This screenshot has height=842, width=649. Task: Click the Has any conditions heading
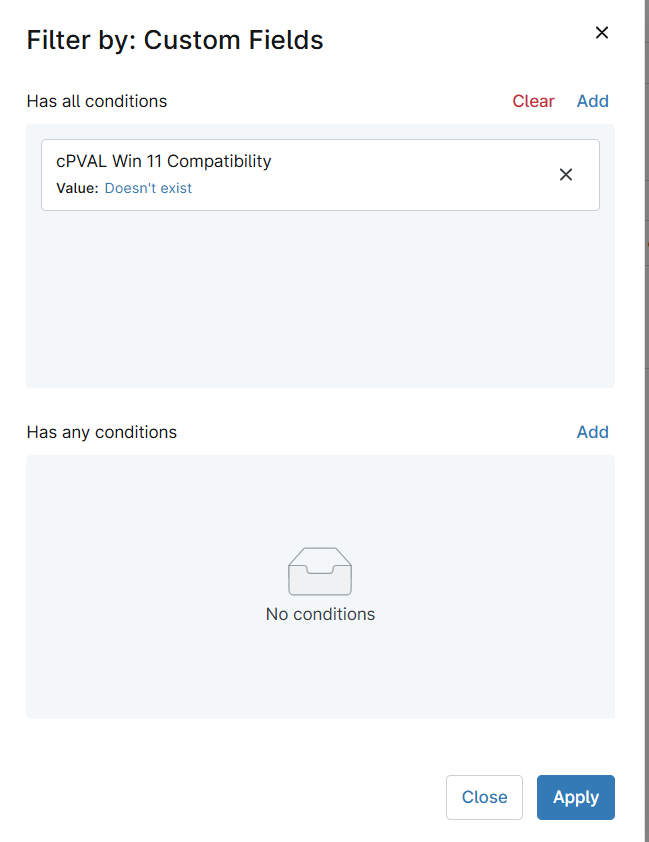tap(102, 432)
